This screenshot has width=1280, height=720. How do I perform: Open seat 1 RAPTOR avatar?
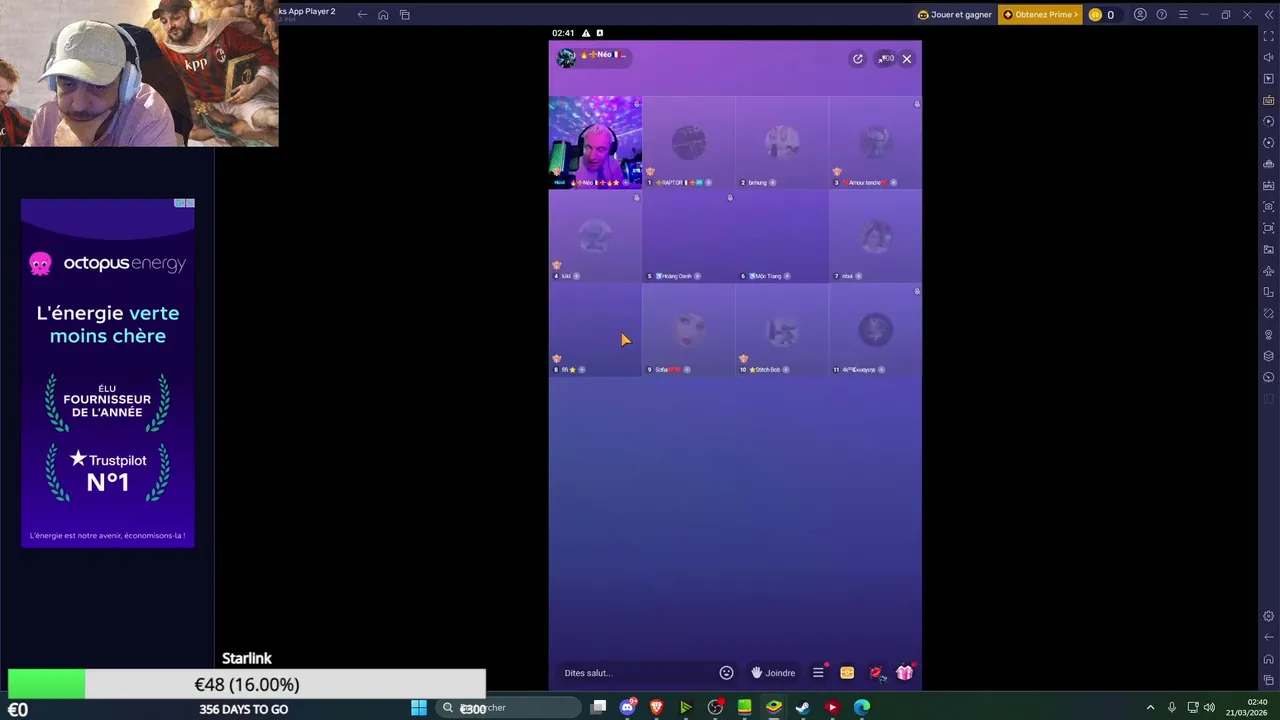(x=688, y=142)
